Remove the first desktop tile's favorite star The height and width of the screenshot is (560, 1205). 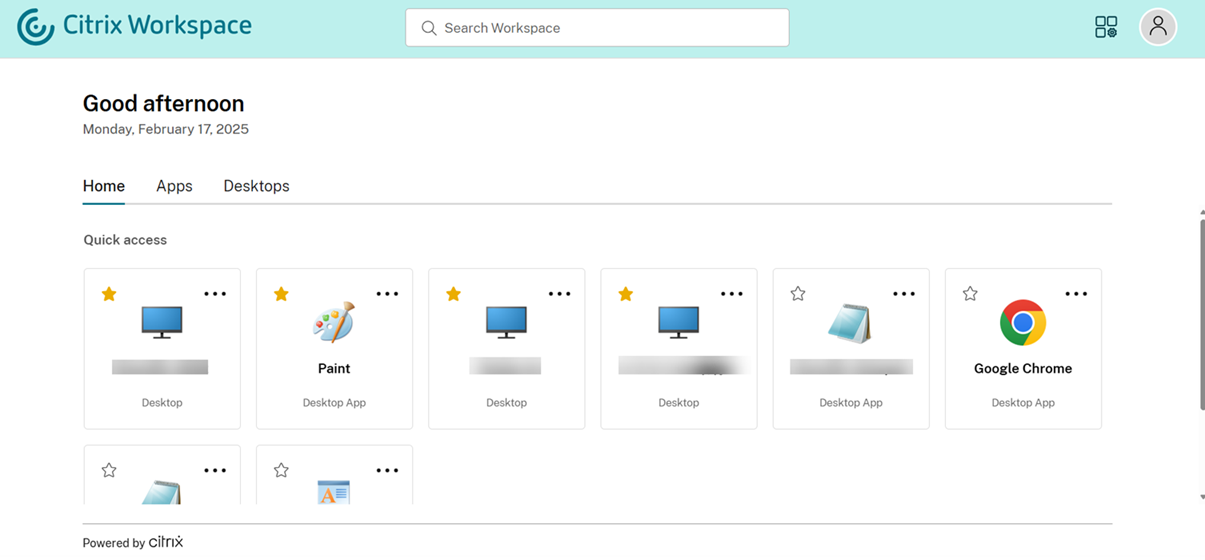click(x=109, y=294)
